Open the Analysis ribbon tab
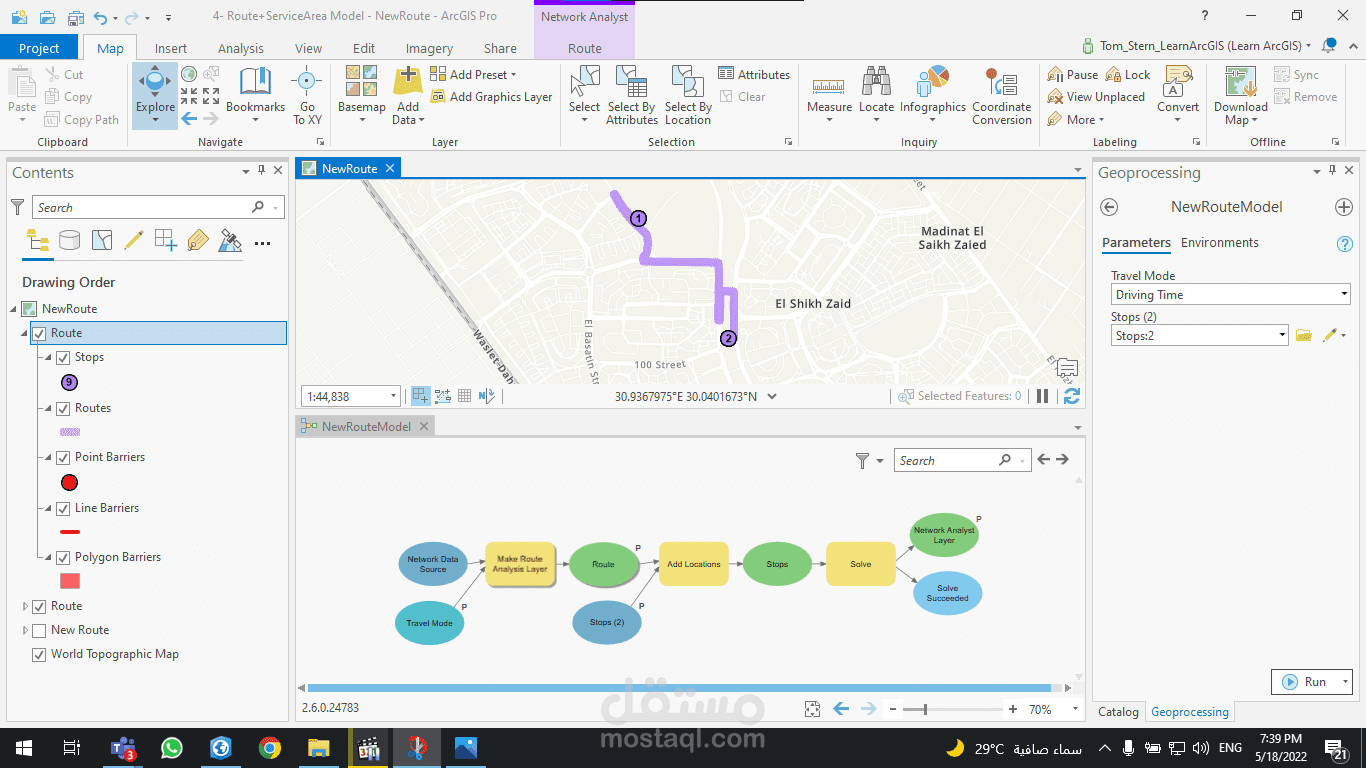 point(241,48)
